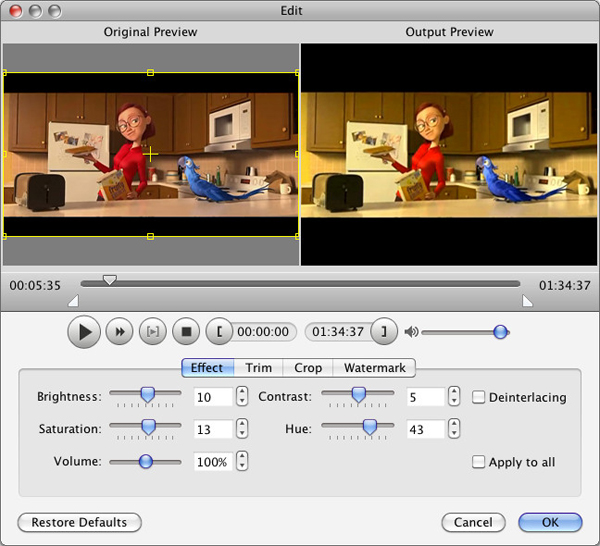Click the Volume effect slider knob
This screenshot has width=600, height=546.
pos(146,461)
